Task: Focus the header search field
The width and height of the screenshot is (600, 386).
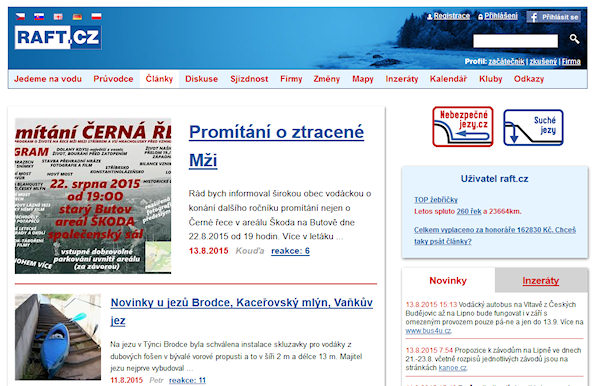Action: click(x=515, y=41)
